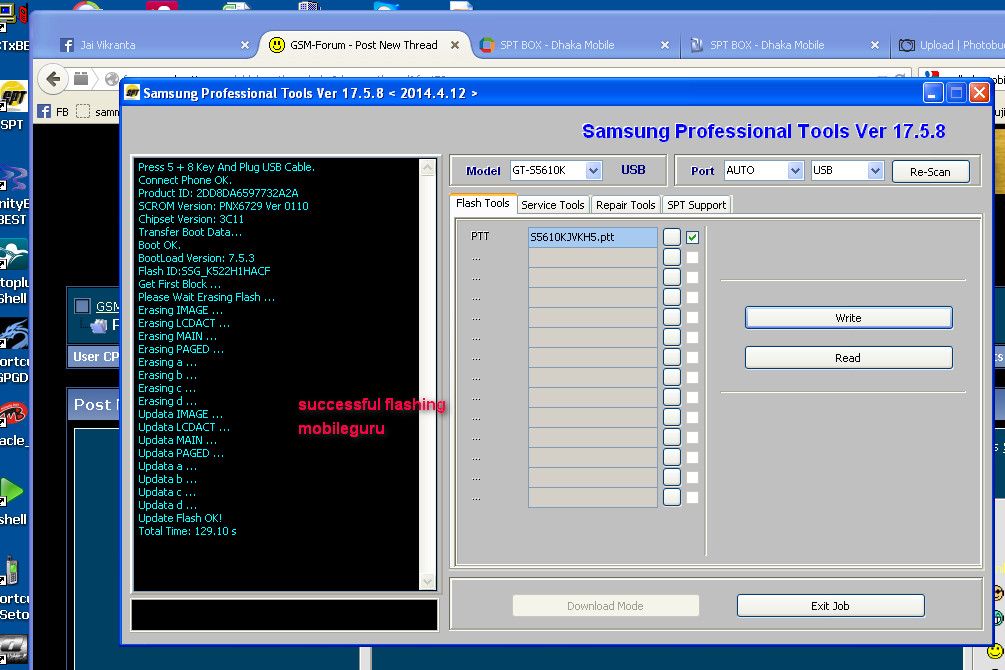This screenshot has width=1005, height=670.
Task: Switch to the Repair Tools tab
Action: click(x=626, y=205)
